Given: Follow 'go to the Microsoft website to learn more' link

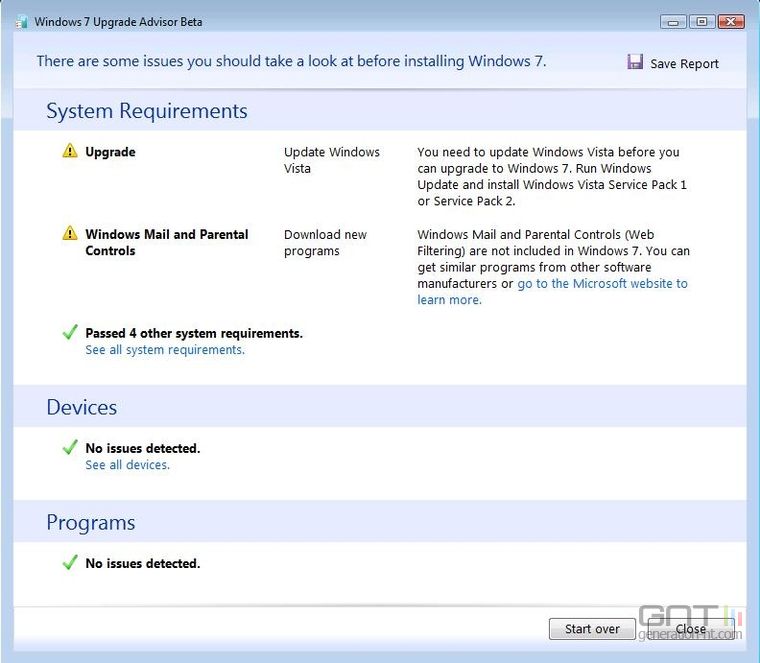Looking at the screenshot, I should click(x=552, y=291).
